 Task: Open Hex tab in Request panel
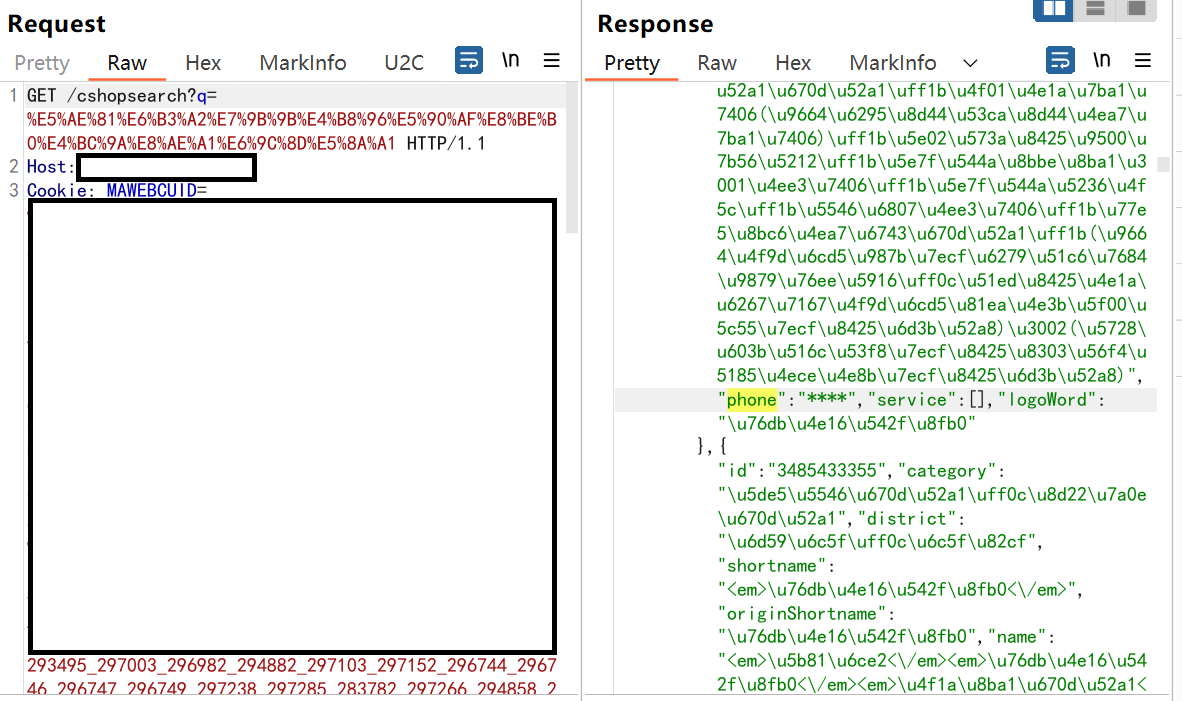point(203,63)
